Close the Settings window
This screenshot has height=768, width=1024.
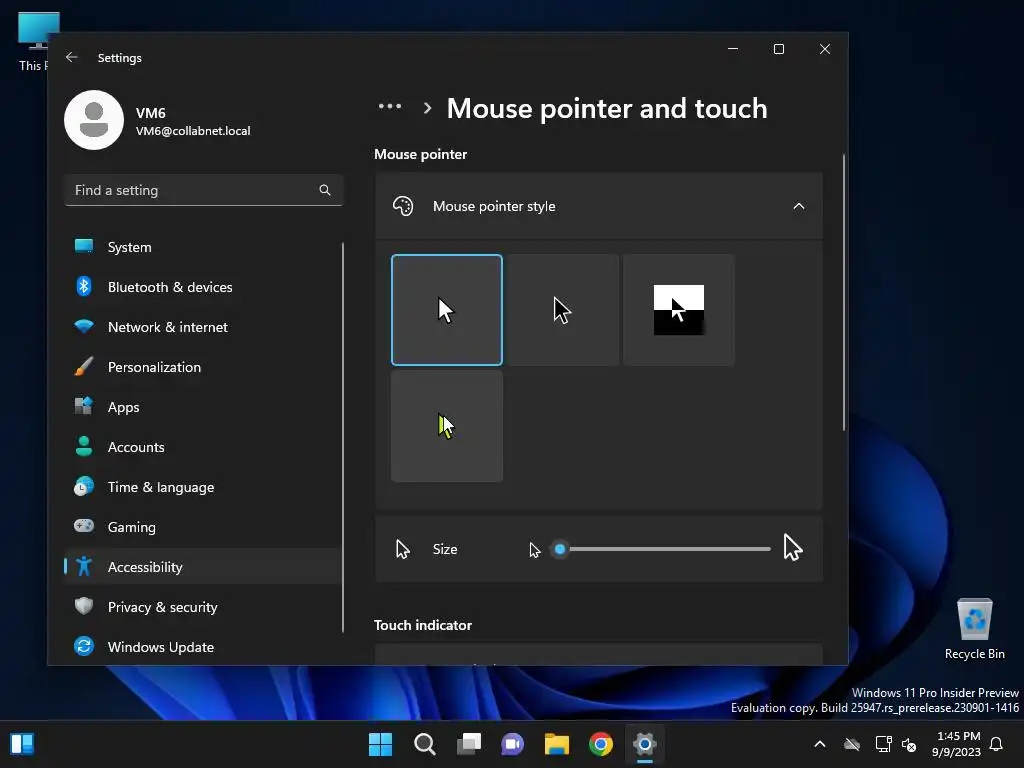click(x=825, y=49)
